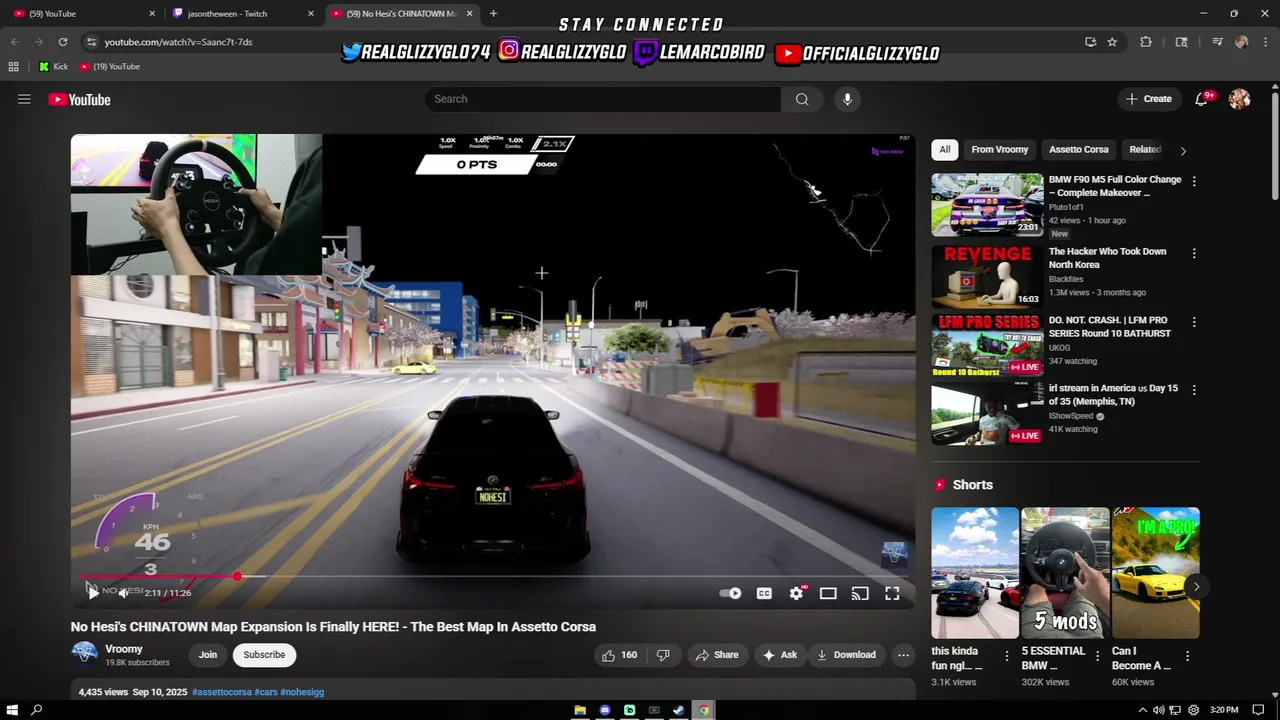Click the Share button
This screenshot has width=1280, height=720.
[x=717, y=655]
